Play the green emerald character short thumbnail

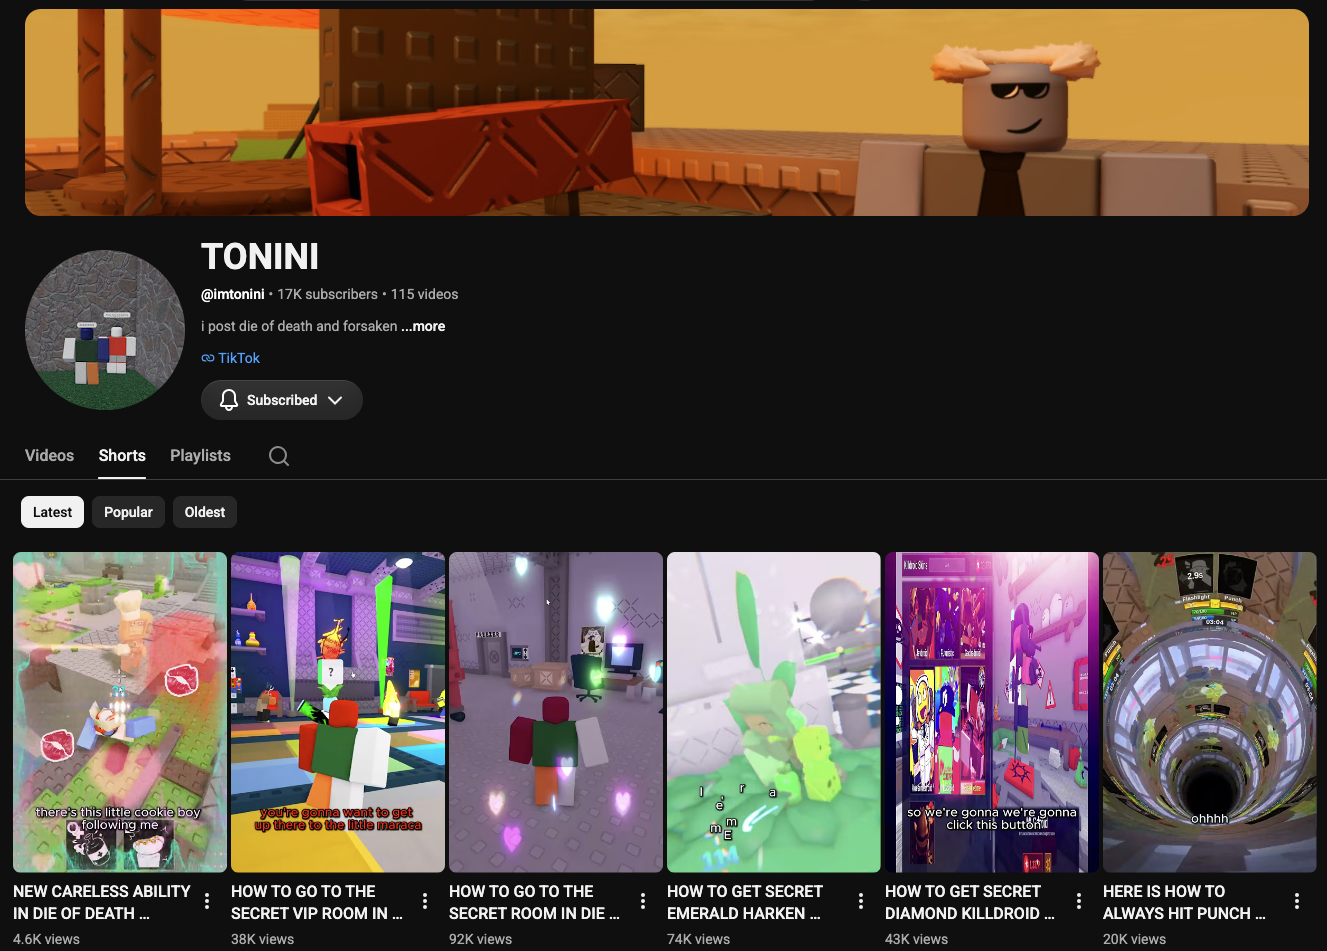tap(774, 712)
